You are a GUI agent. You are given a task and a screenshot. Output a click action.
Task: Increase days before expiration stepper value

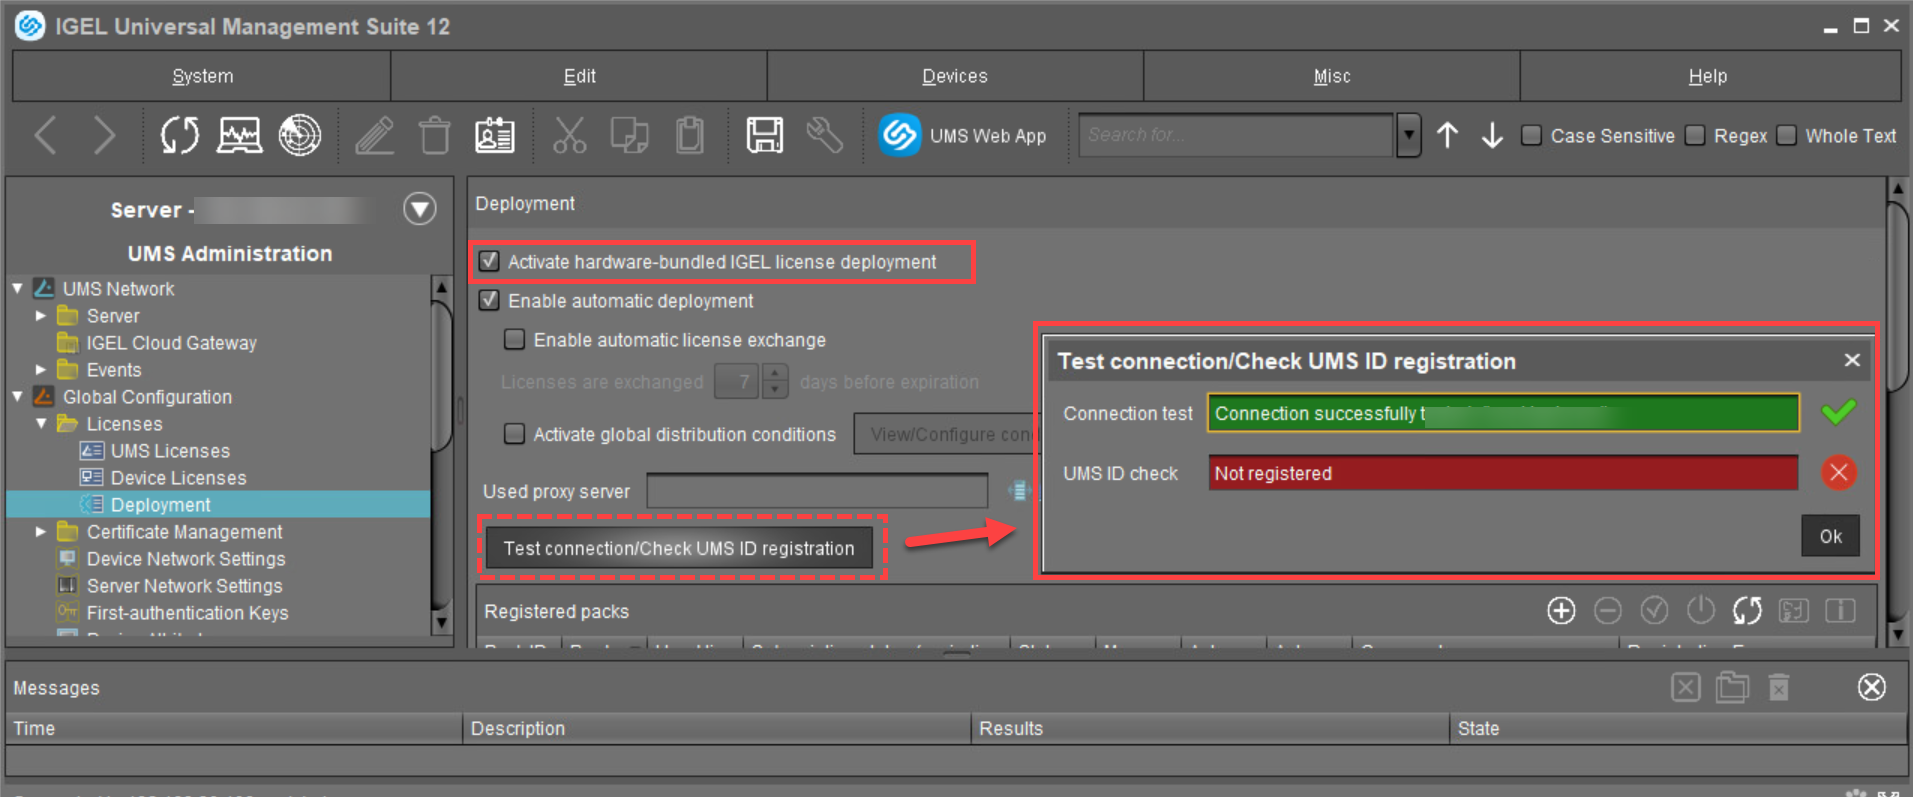pyautogui.click(x=775, y=374)
